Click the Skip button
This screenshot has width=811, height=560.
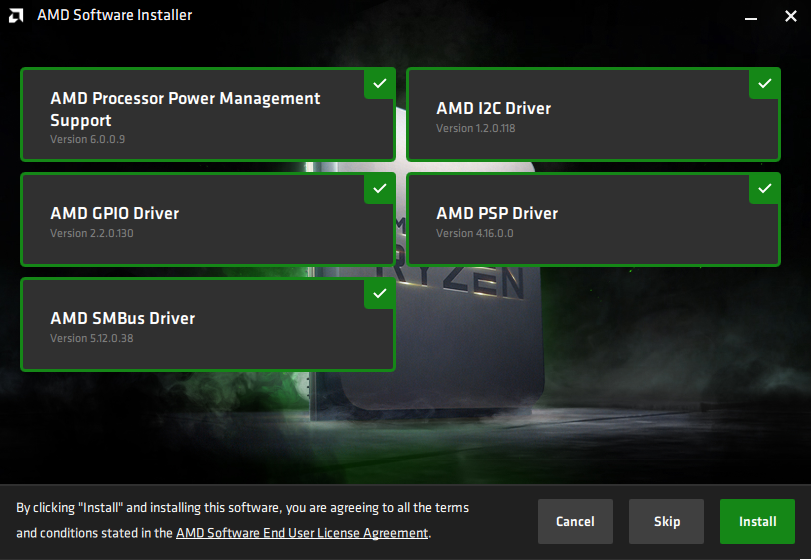pyautogui.click(x=666, y=521)
